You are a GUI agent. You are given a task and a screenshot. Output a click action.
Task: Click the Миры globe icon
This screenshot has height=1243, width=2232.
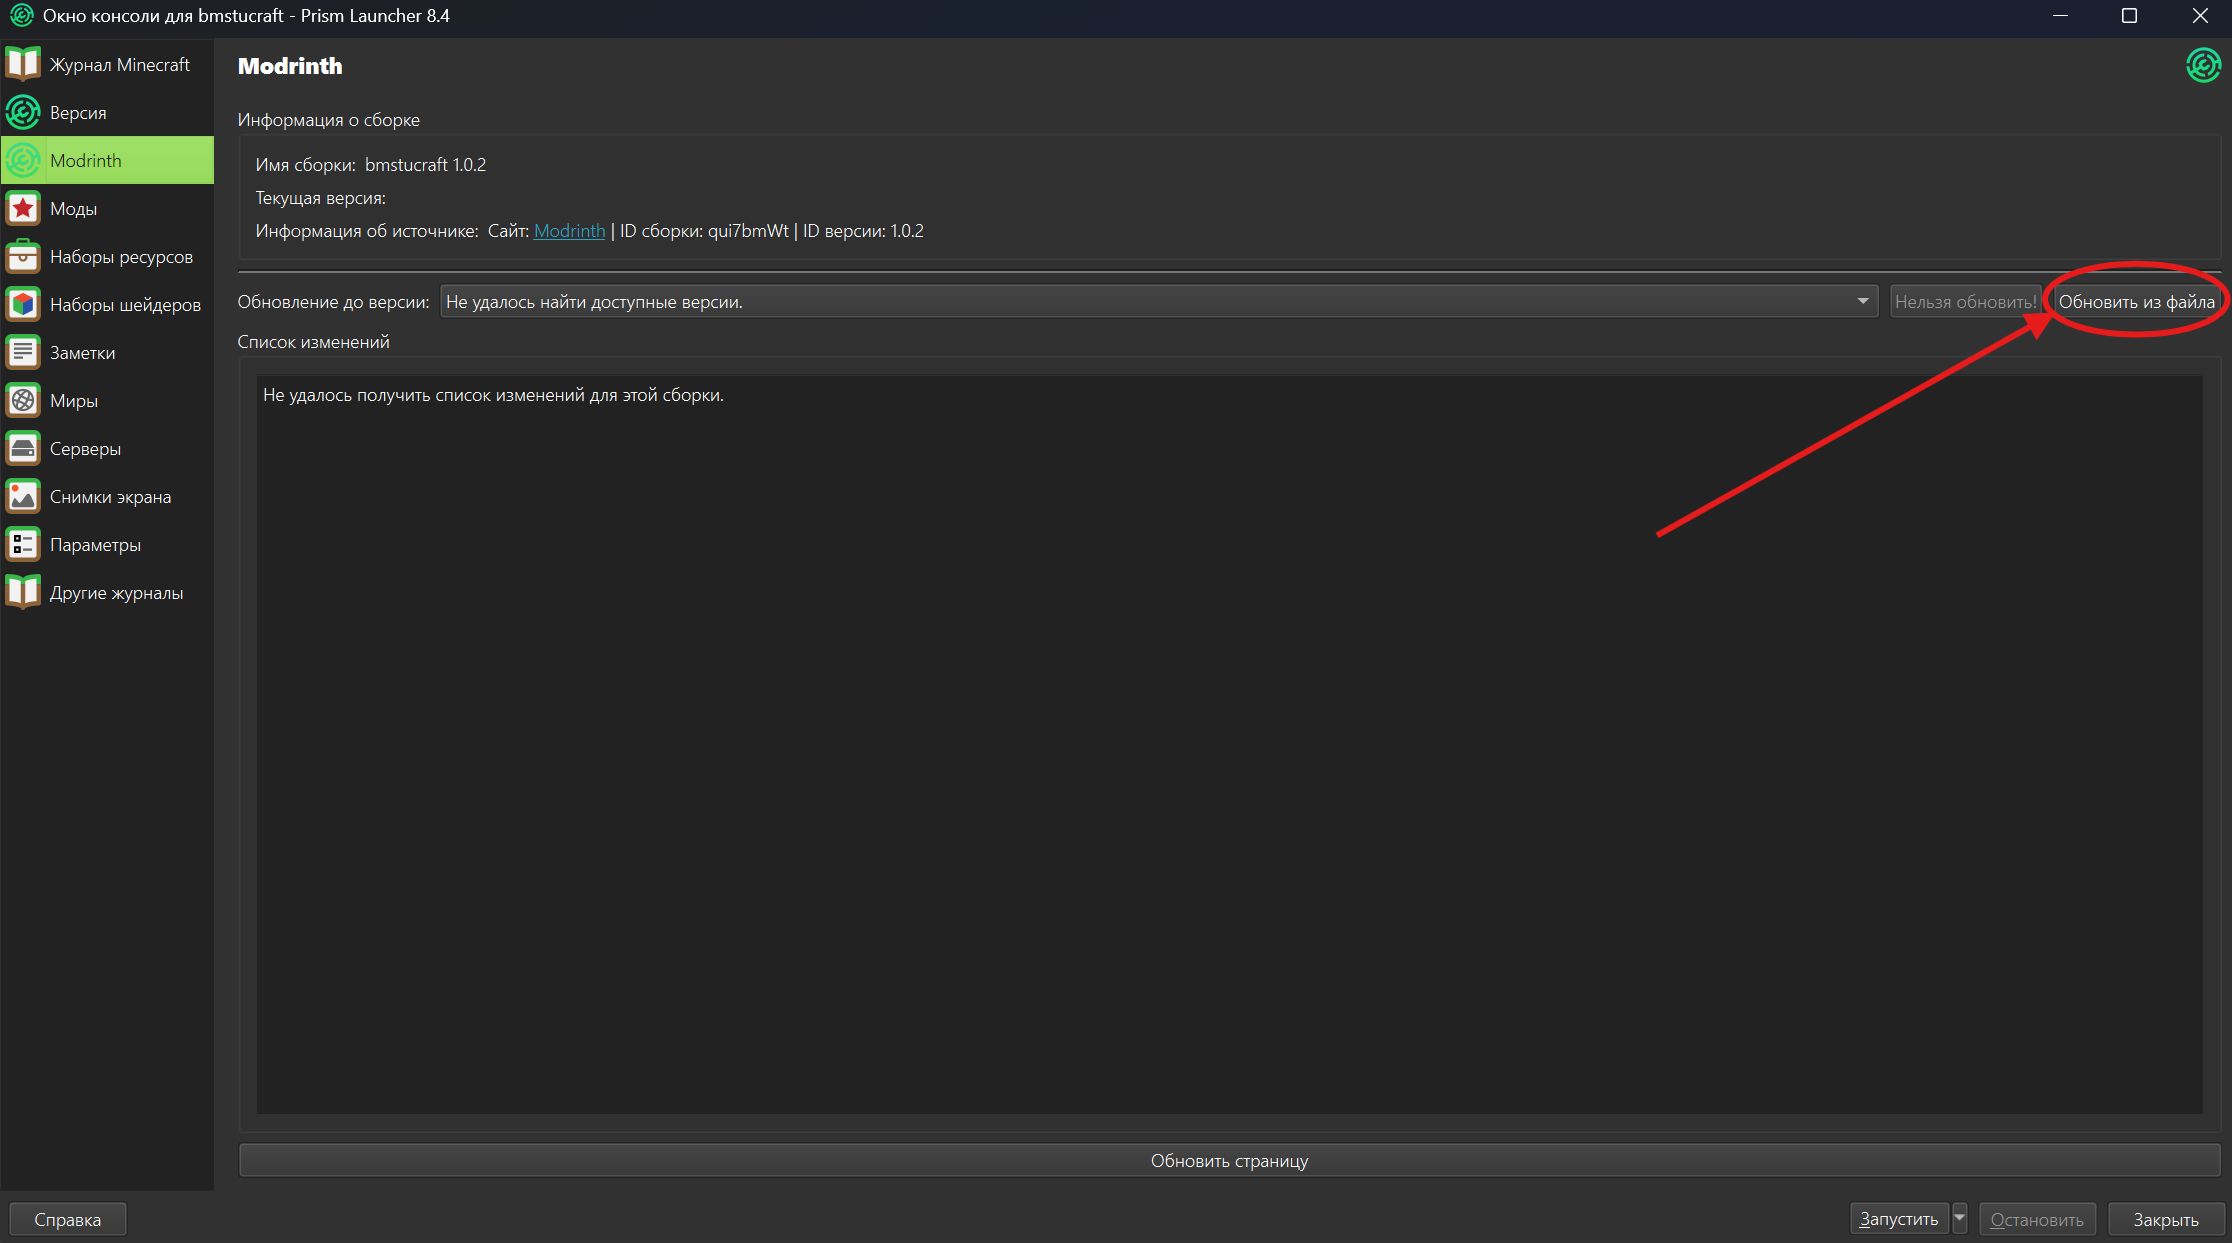click(23, 400)
